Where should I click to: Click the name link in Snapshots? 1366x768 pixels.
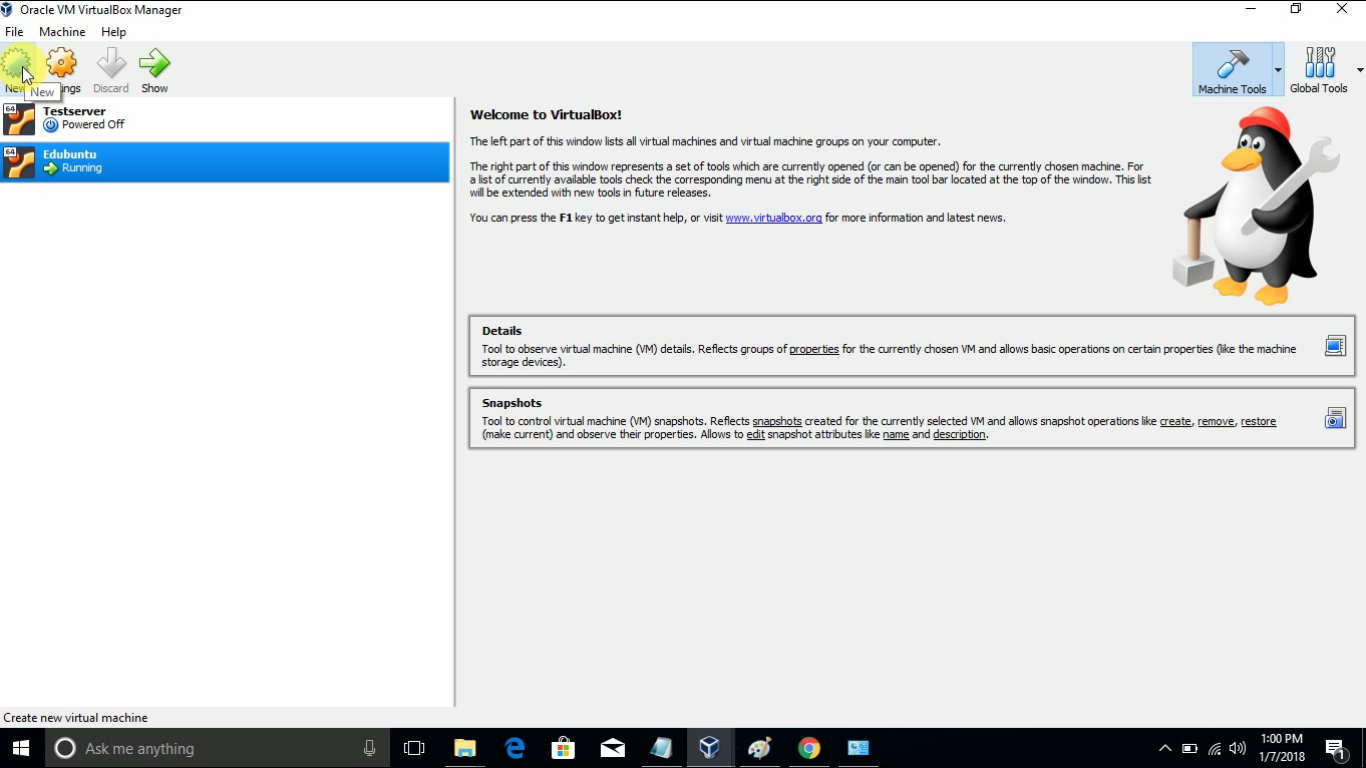pos(896,434)
